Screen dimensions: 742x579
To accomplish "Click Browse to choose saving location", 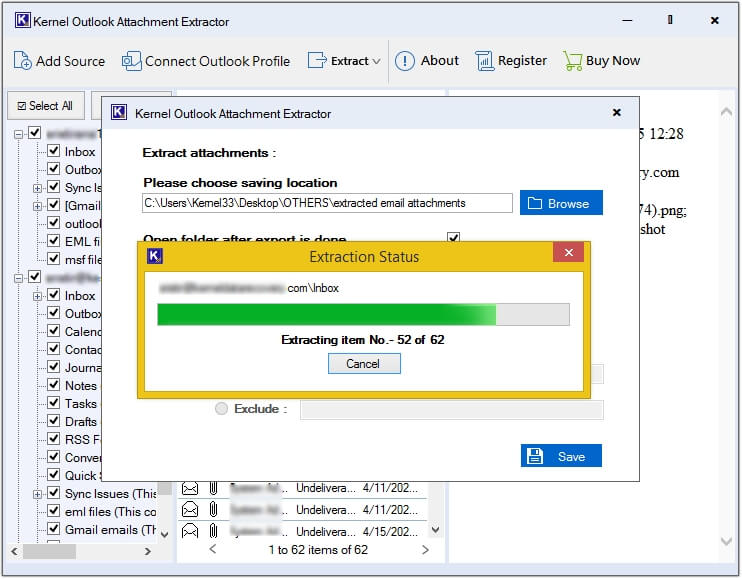I will click(x=561, y=203).
